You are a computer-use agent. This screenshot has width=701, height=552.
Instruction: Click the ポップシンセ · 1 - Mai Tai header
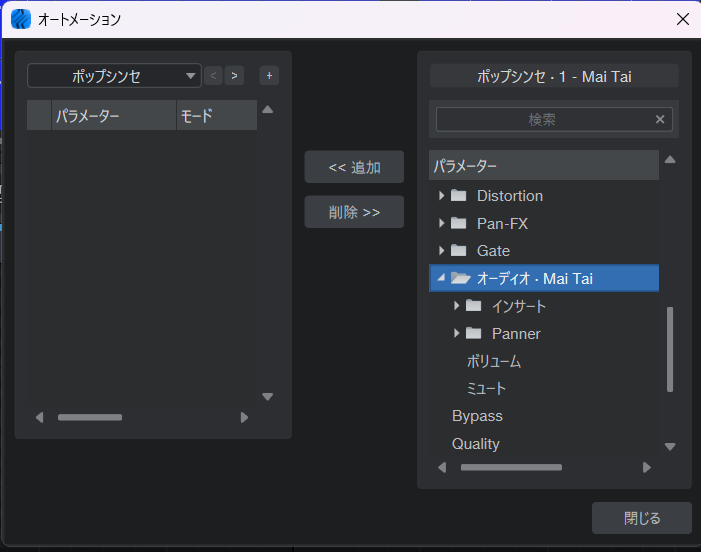(554, 76)
